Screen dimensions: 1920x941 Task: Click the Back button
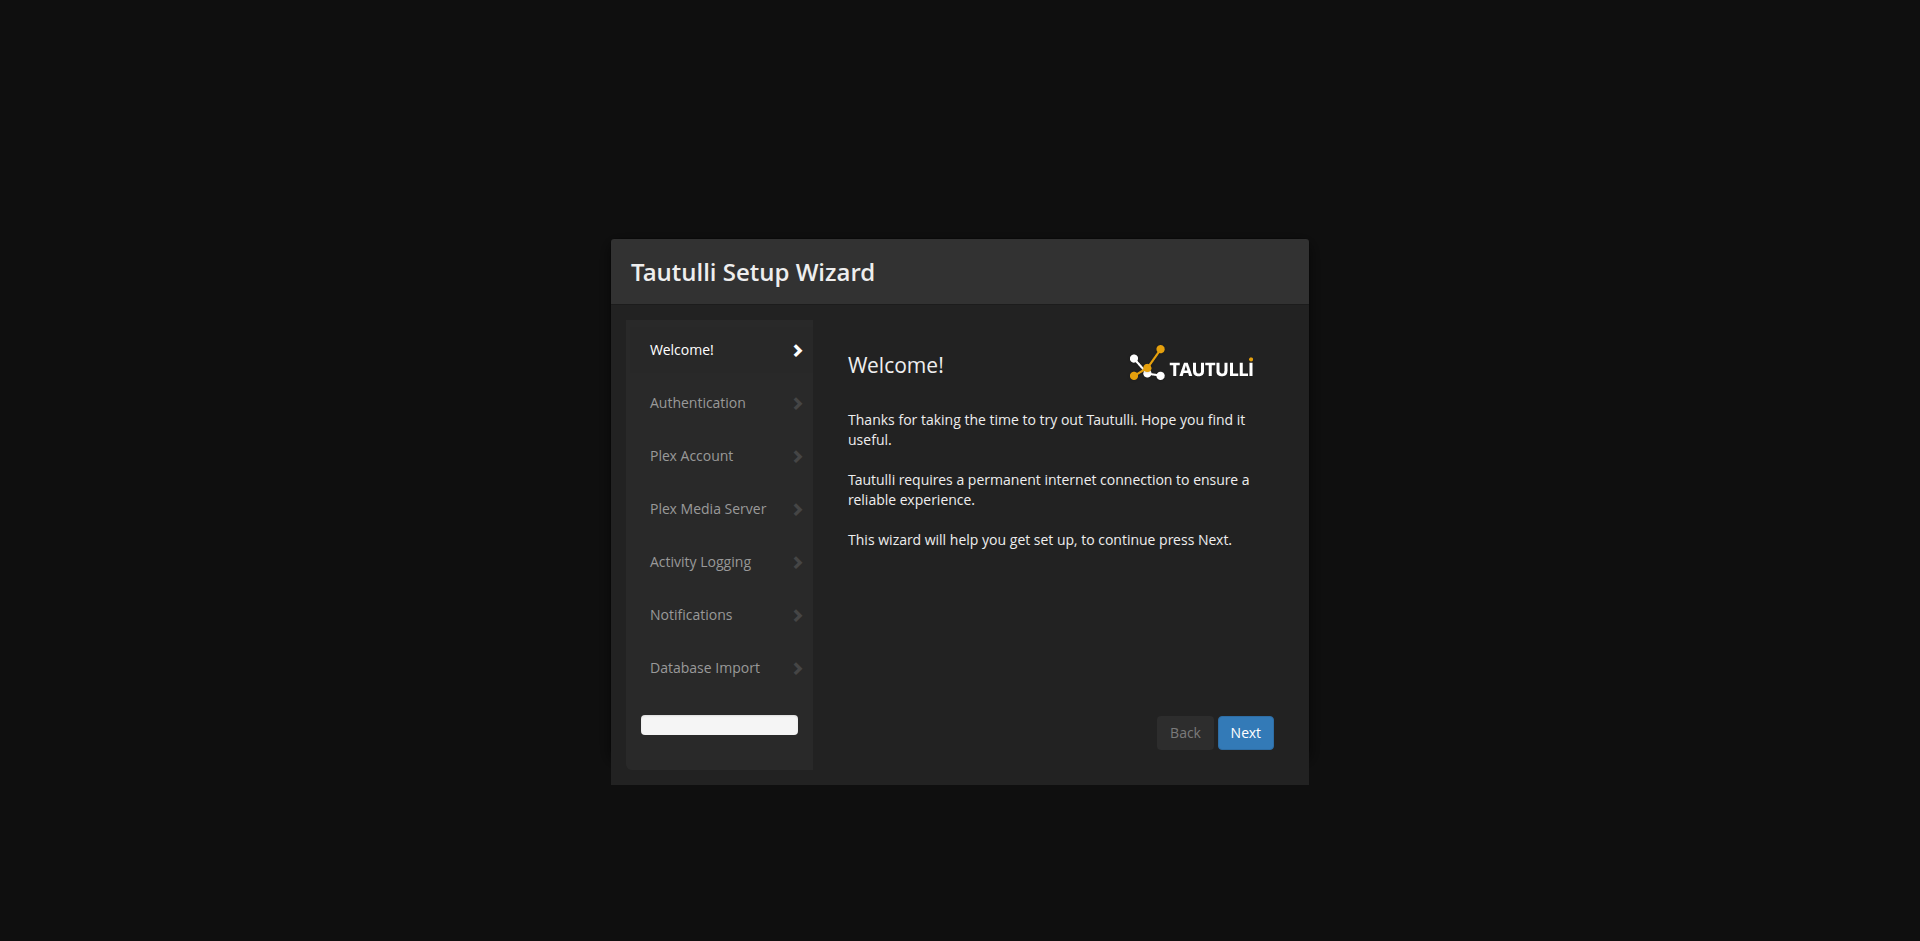[1185, 733]
